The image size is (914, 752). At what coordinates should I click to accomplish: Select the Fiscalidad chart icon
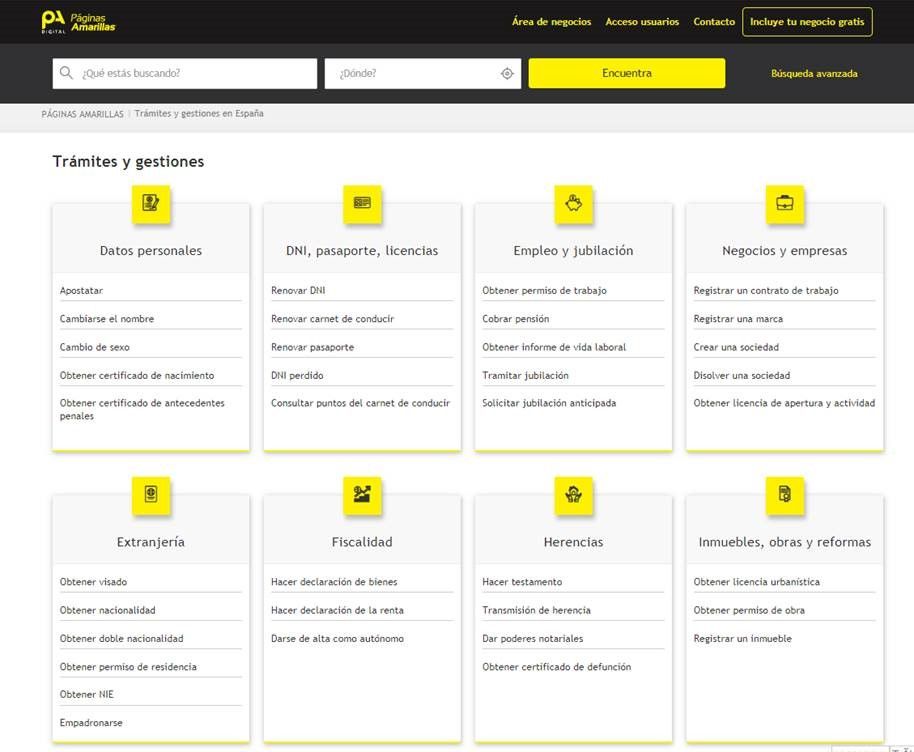pyautogui.click(x=362, y=494)
